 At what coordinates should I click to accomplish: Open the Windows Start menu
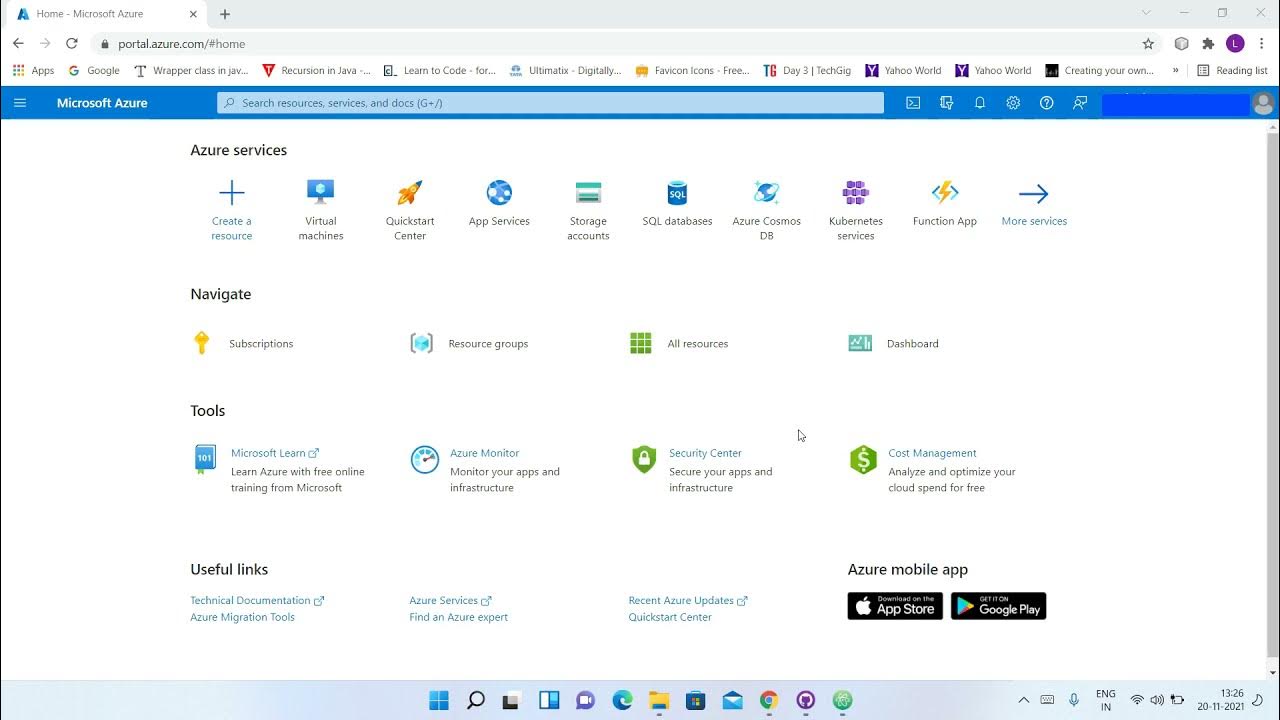[439, 700]
